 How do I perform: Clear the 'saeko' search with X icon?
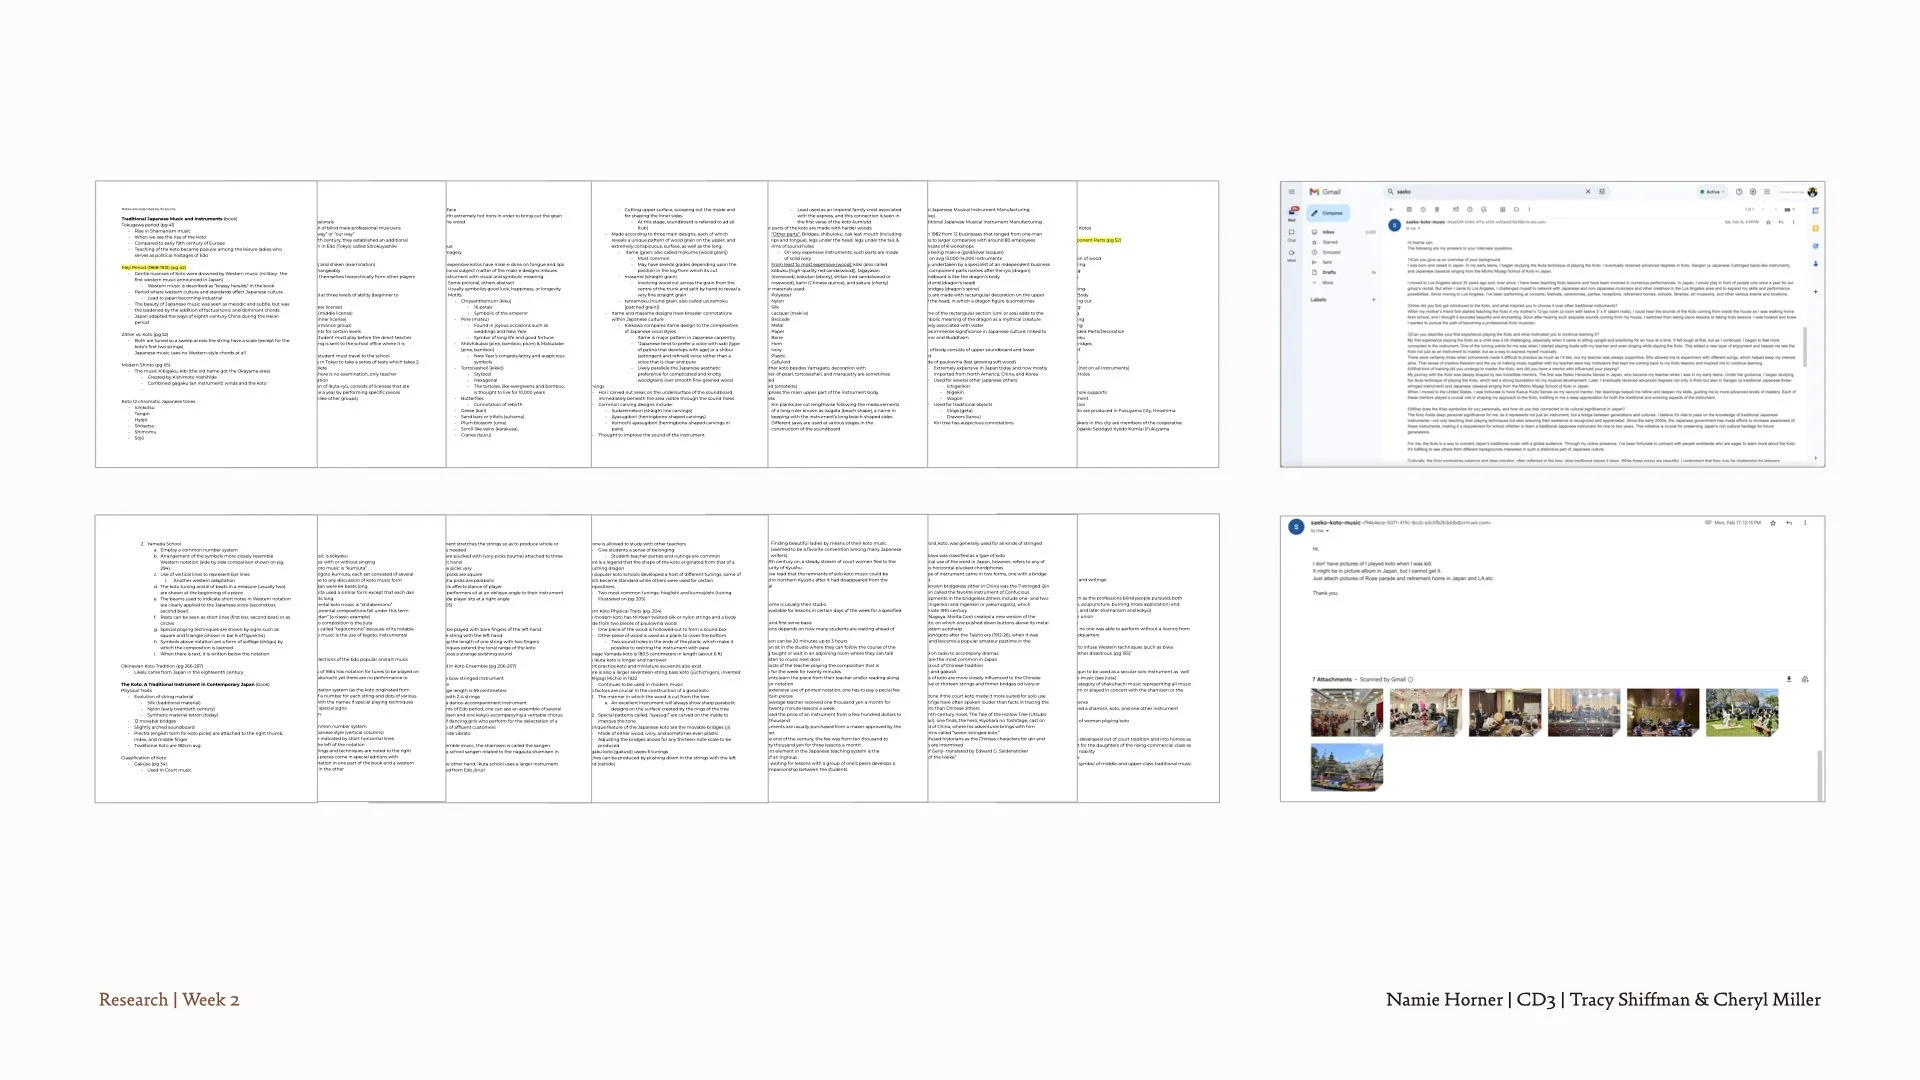coord(1588,192)
